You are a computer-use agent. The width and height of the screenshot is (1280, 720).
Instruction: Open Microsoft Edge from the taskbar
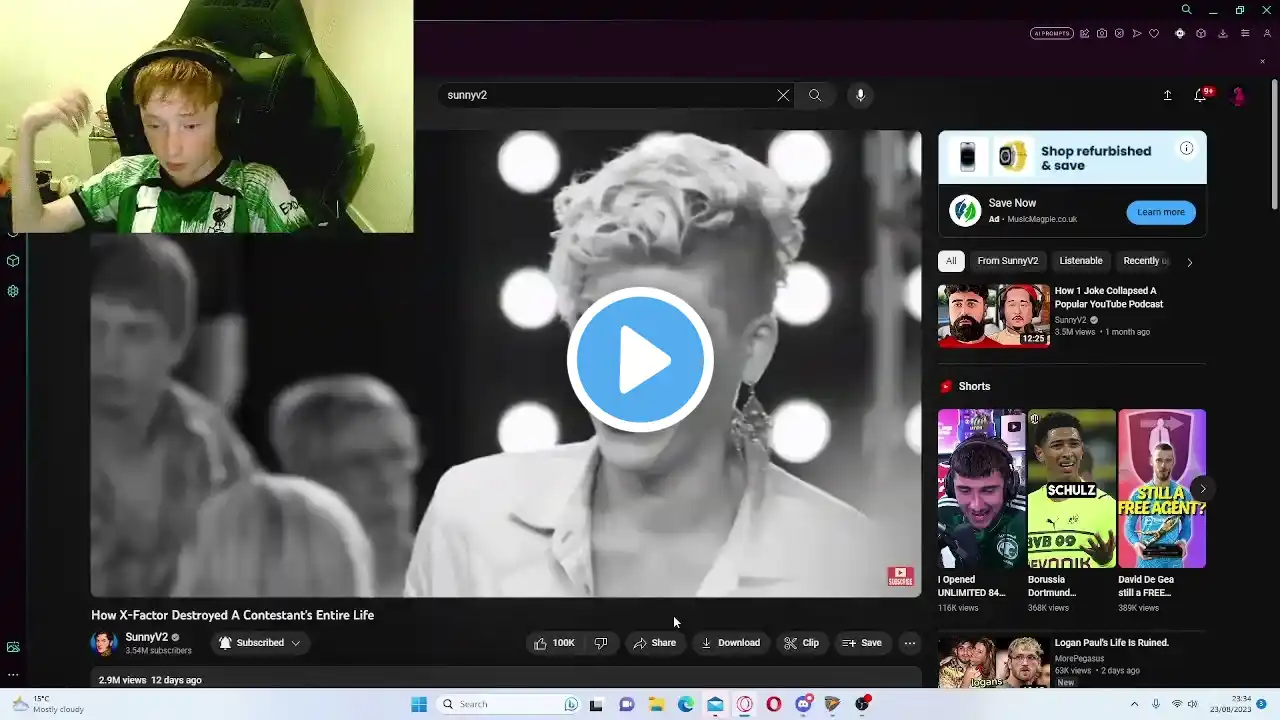686,704
